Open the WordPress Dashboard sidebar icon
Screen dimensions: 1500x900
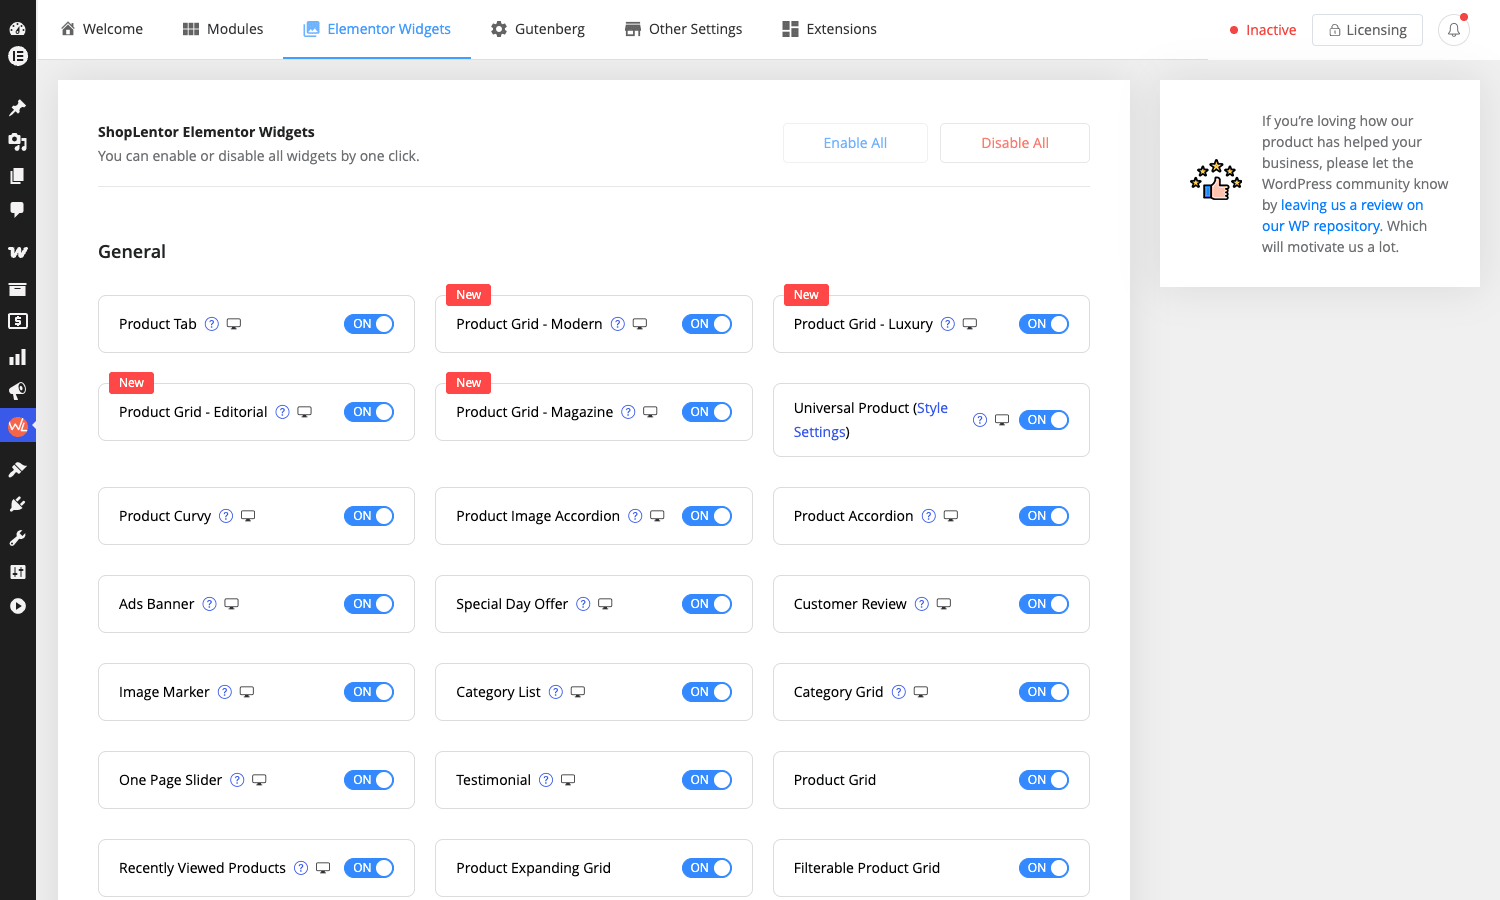[17, 28]
